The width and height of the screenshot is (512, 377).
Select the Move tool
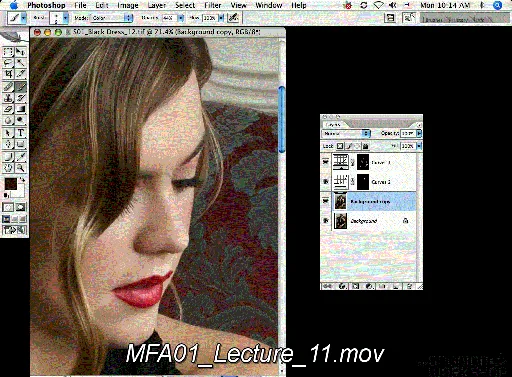pos(20,52)
